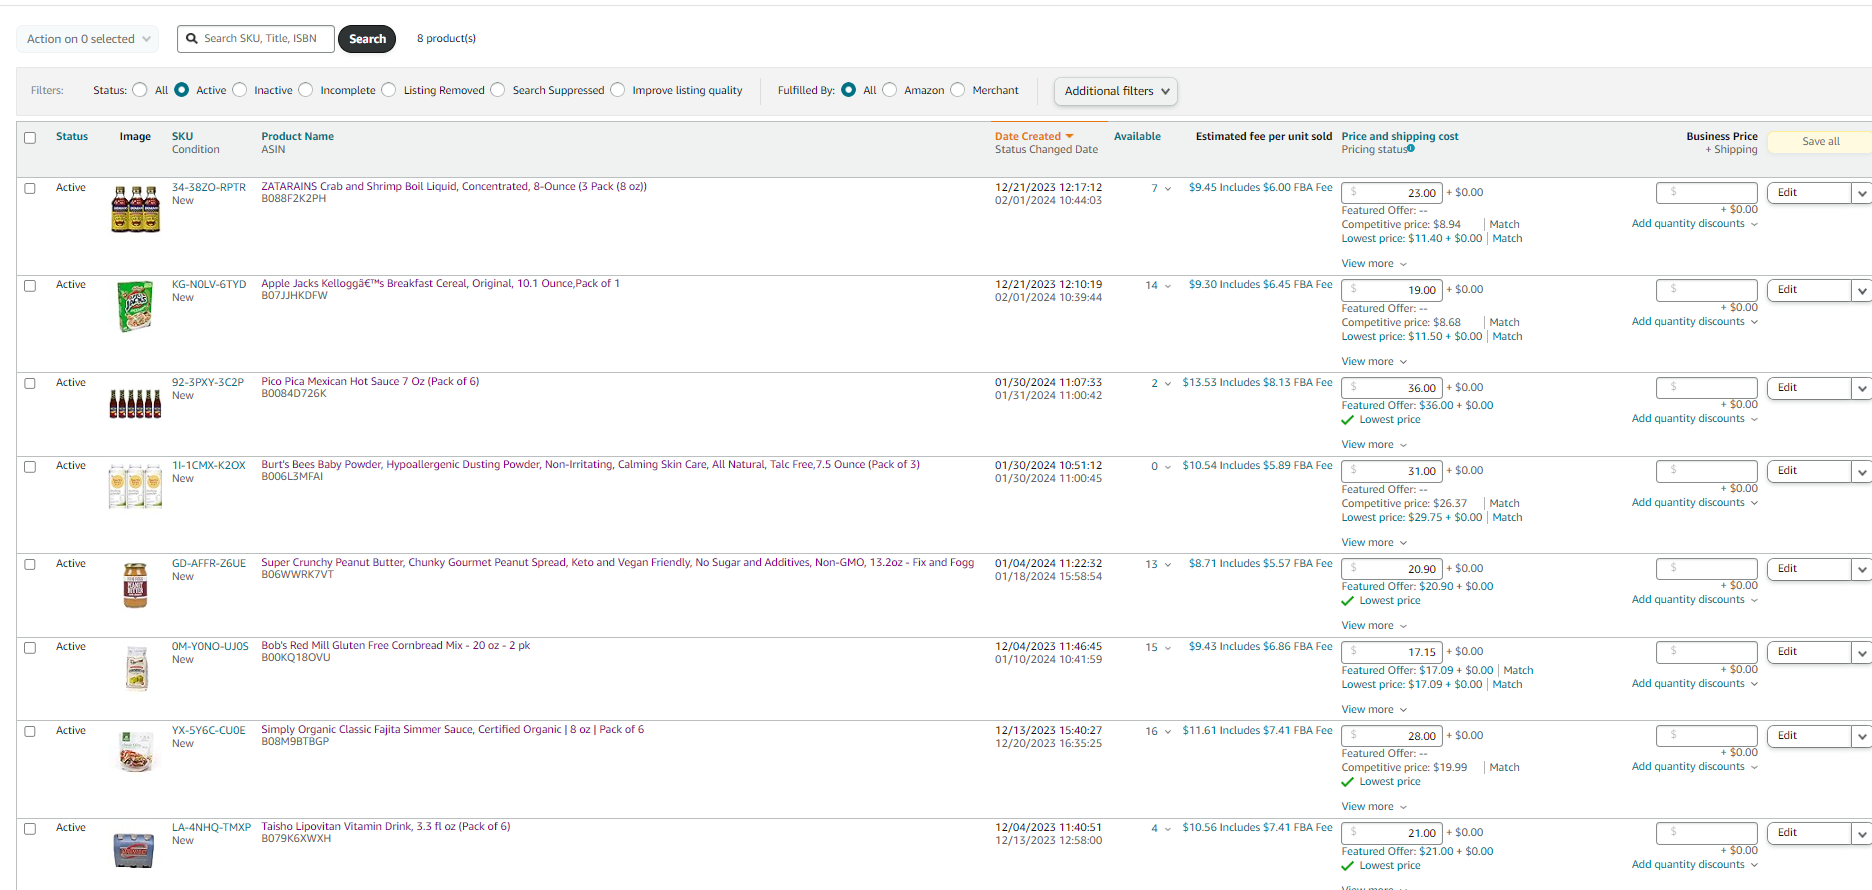Select the Active status radio button
Viewport: 1872px width, 890px height.
(x=181, y=90)
